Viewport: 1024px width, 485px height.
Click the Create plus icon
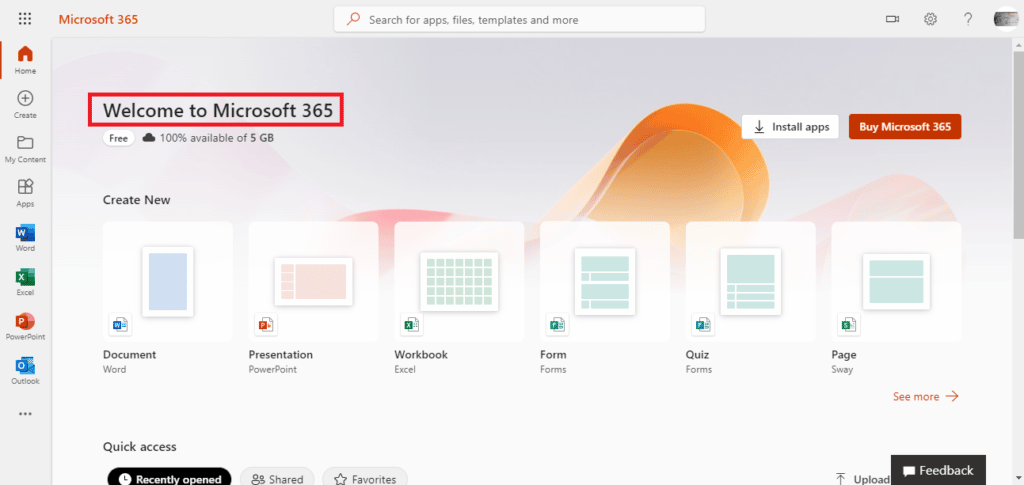(x=25, y=99)
